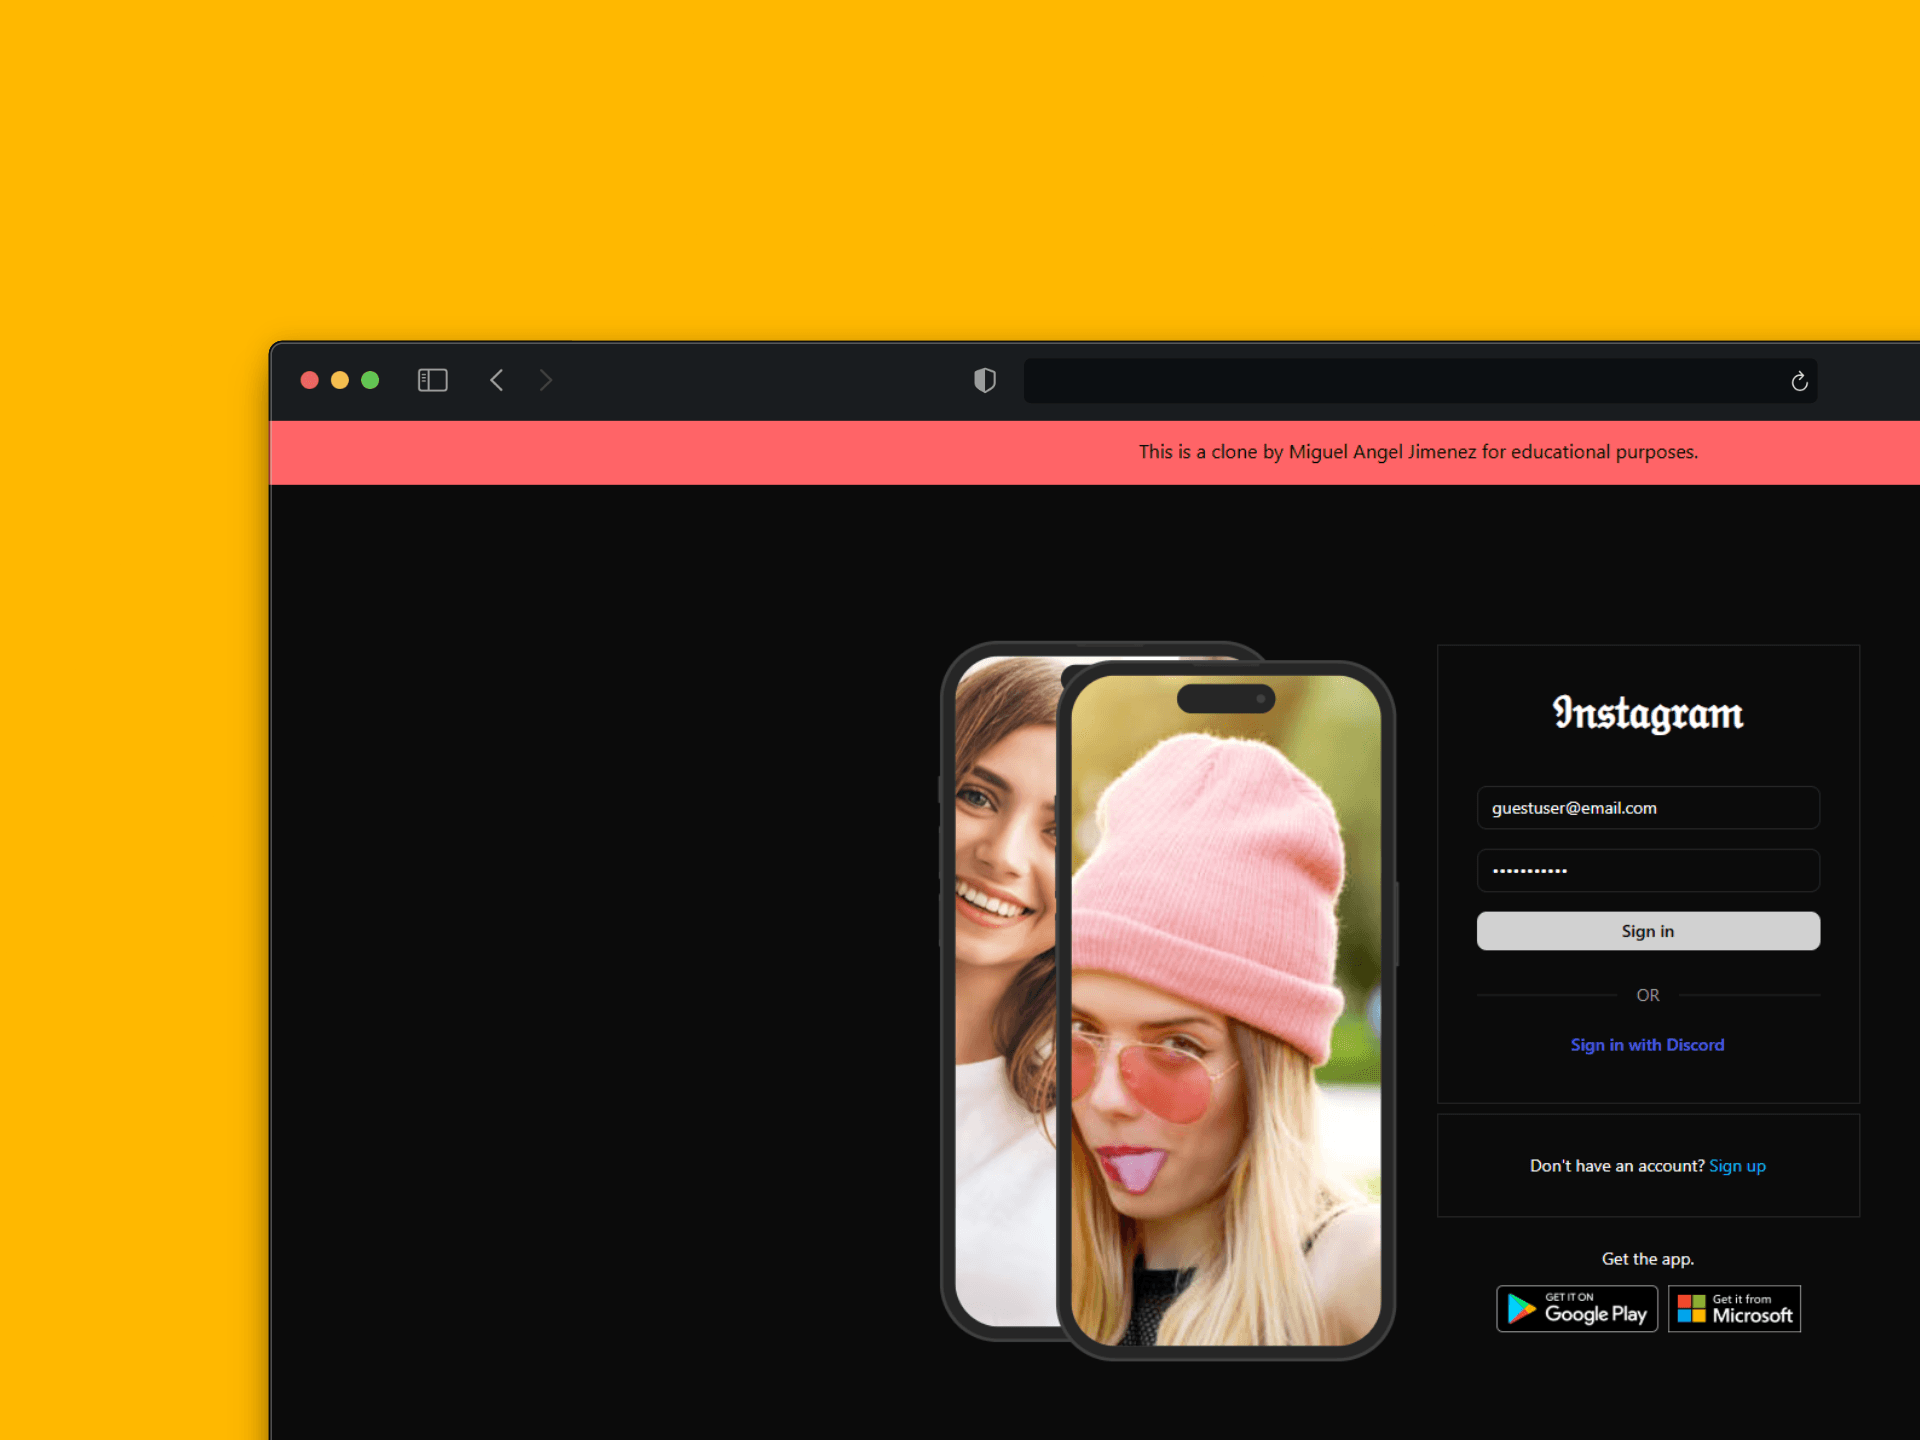Choose Sign in with Discord

click(x=1648, y=1045)
